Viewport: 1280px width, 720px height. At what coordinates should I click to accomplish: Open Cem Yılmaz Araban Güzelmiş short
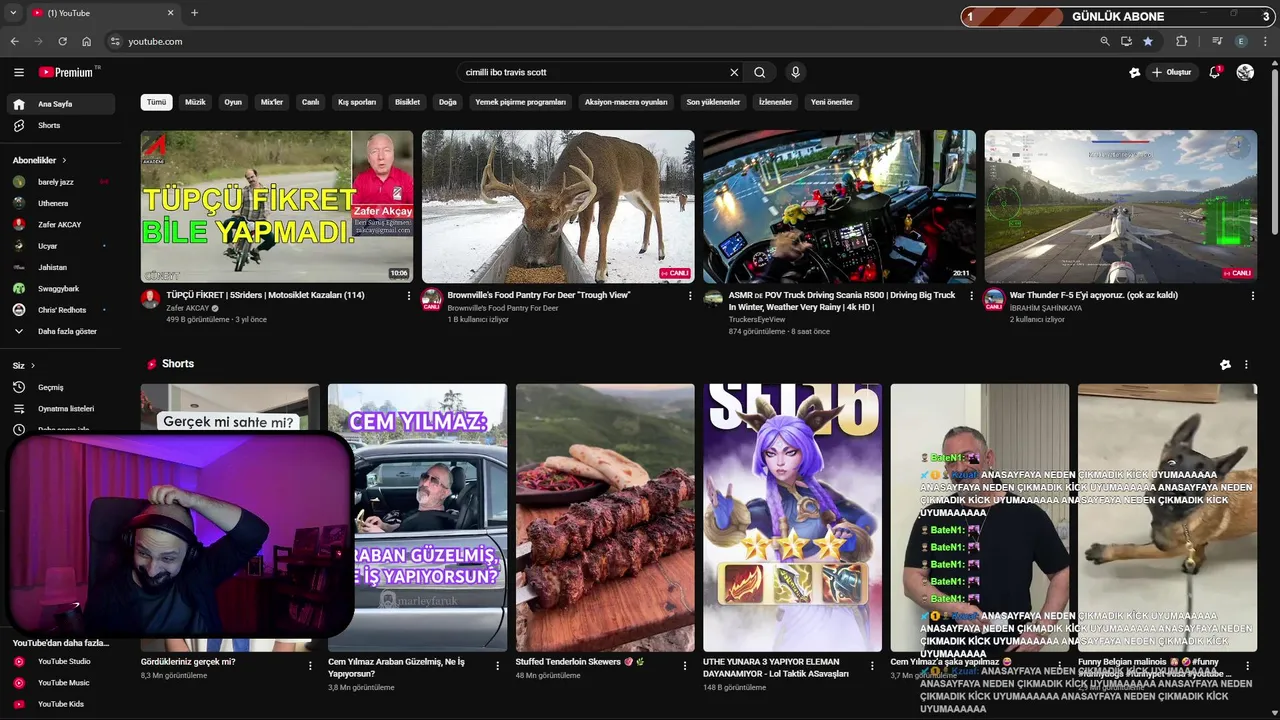(x=417, y=518)
